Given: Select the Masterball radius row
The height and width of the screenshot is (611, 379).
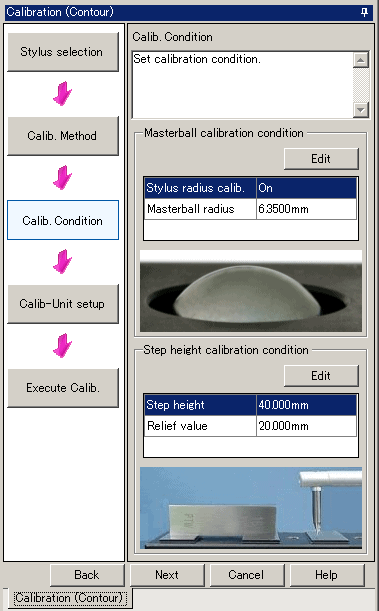Looking at the screenshot, I should pyautogui.click(x=250, y=209).
